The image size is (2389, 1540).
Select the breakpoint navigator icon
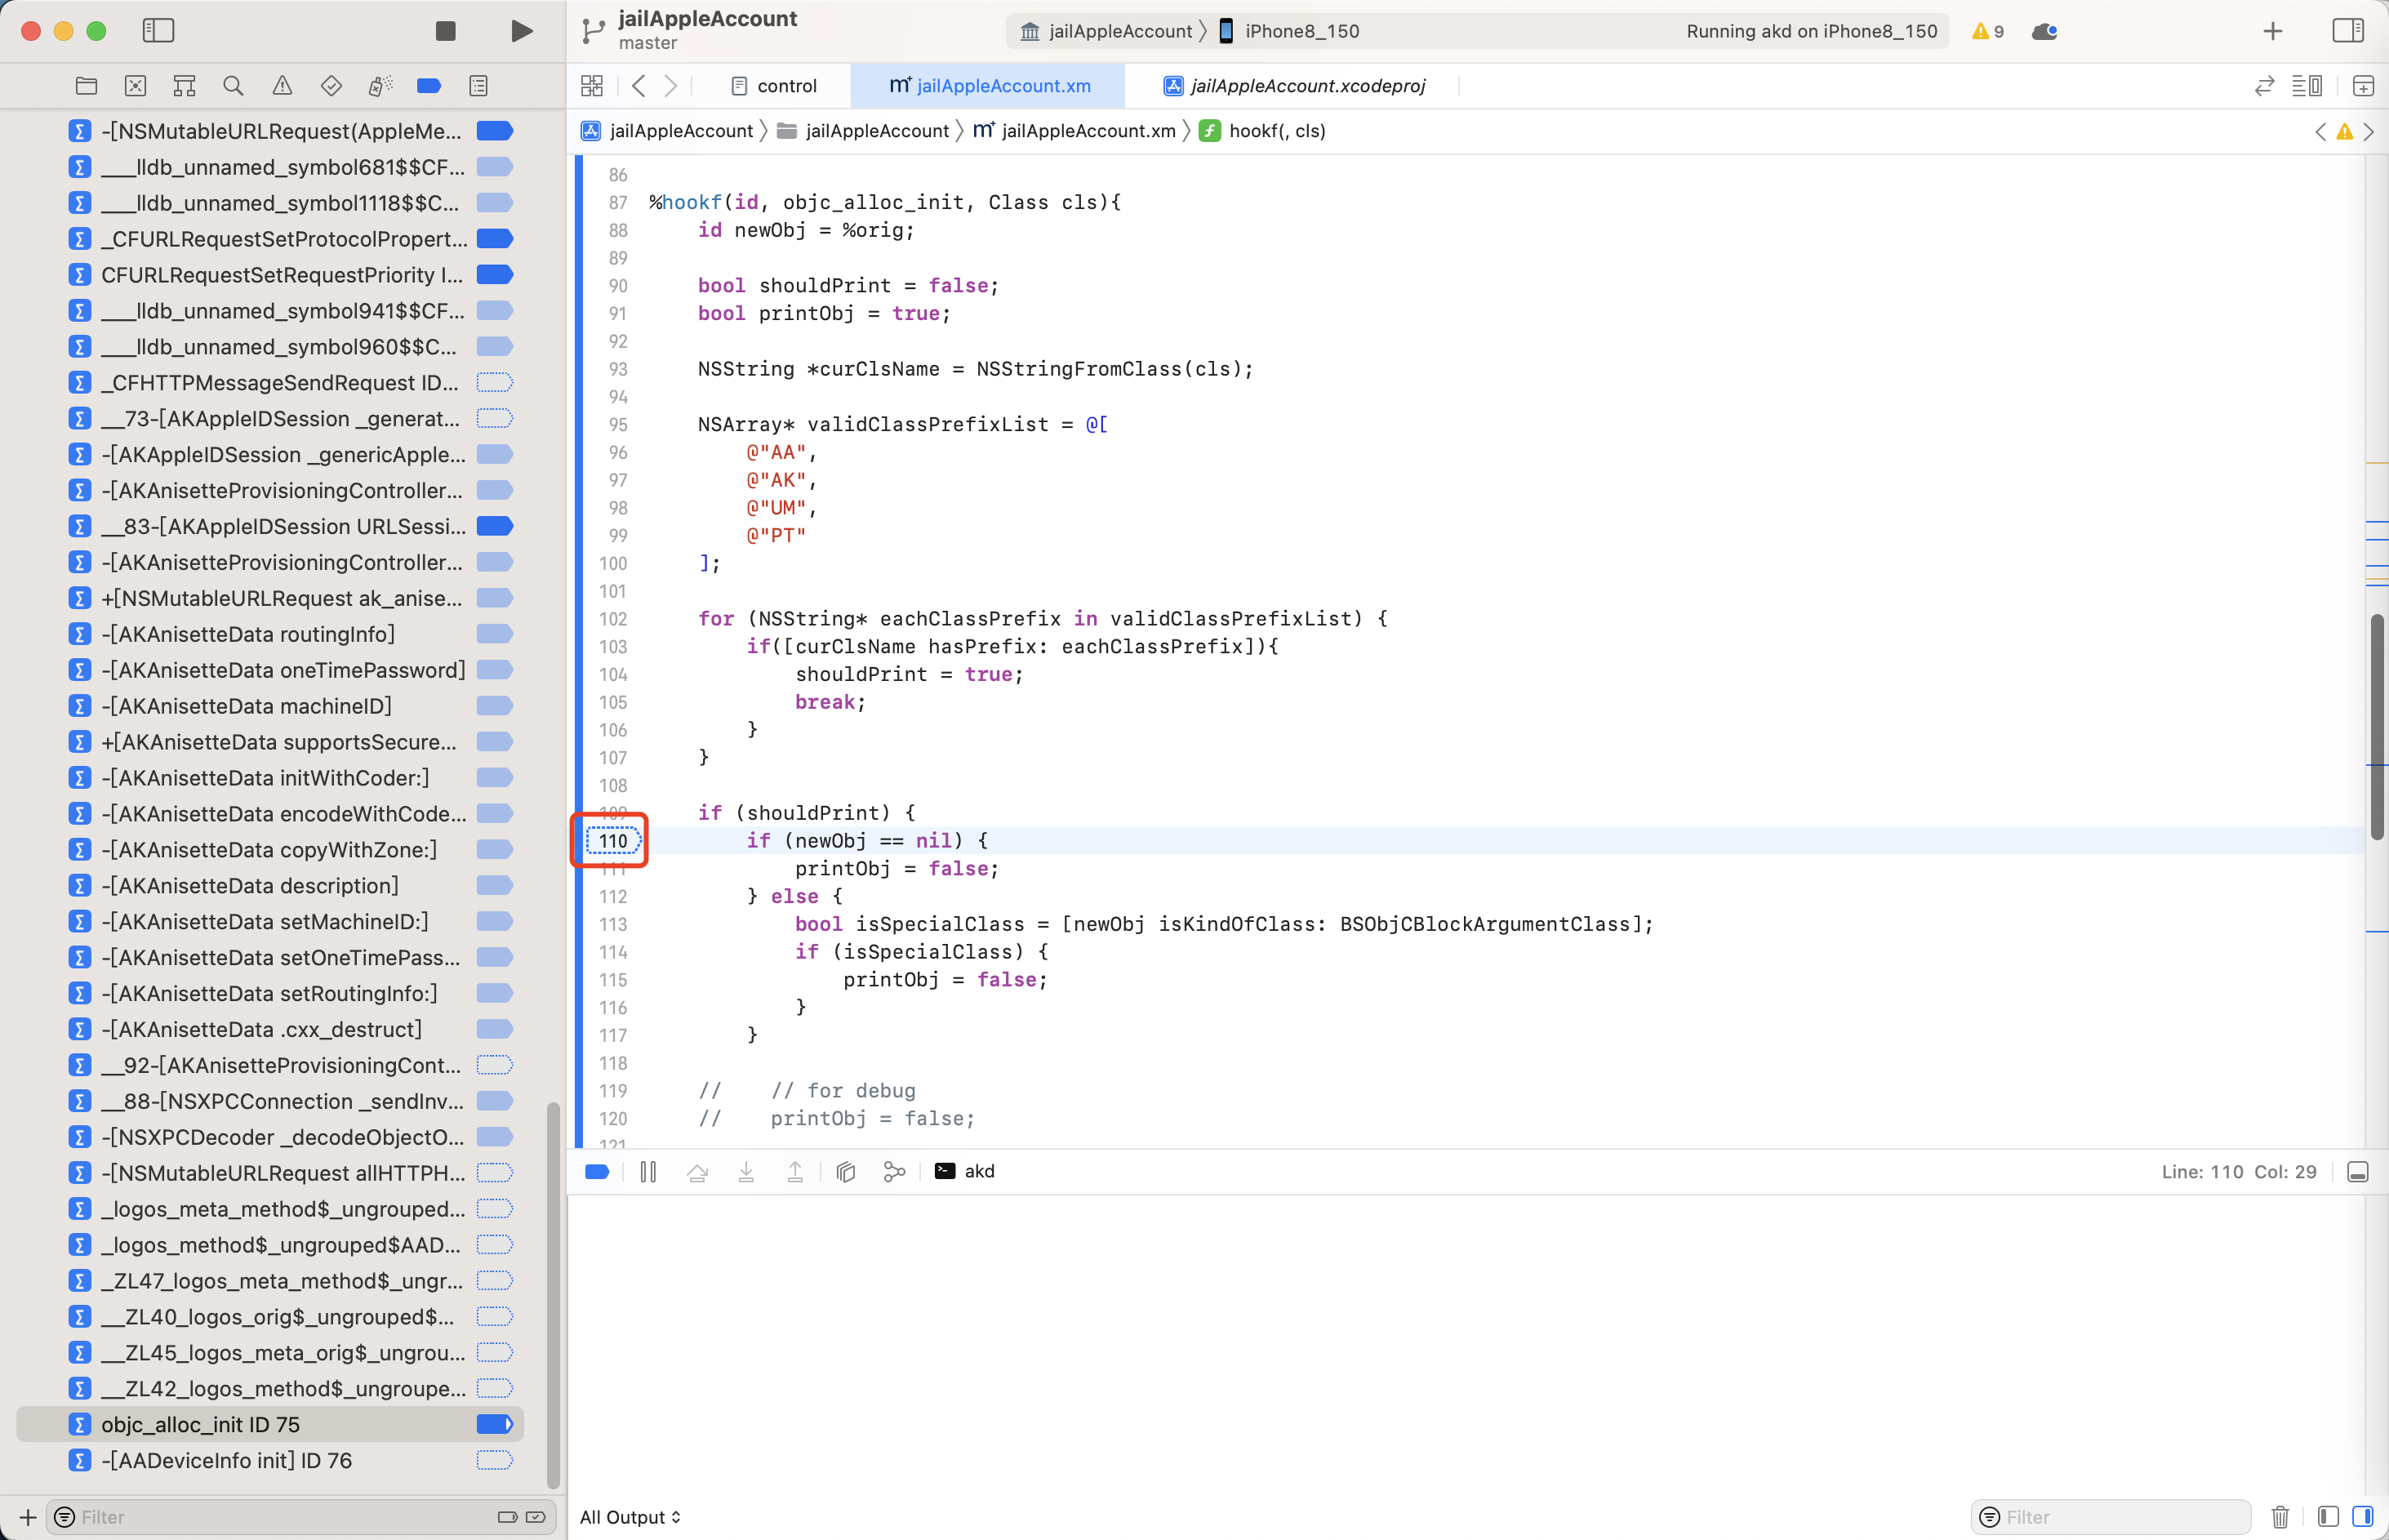click(429, 86)
